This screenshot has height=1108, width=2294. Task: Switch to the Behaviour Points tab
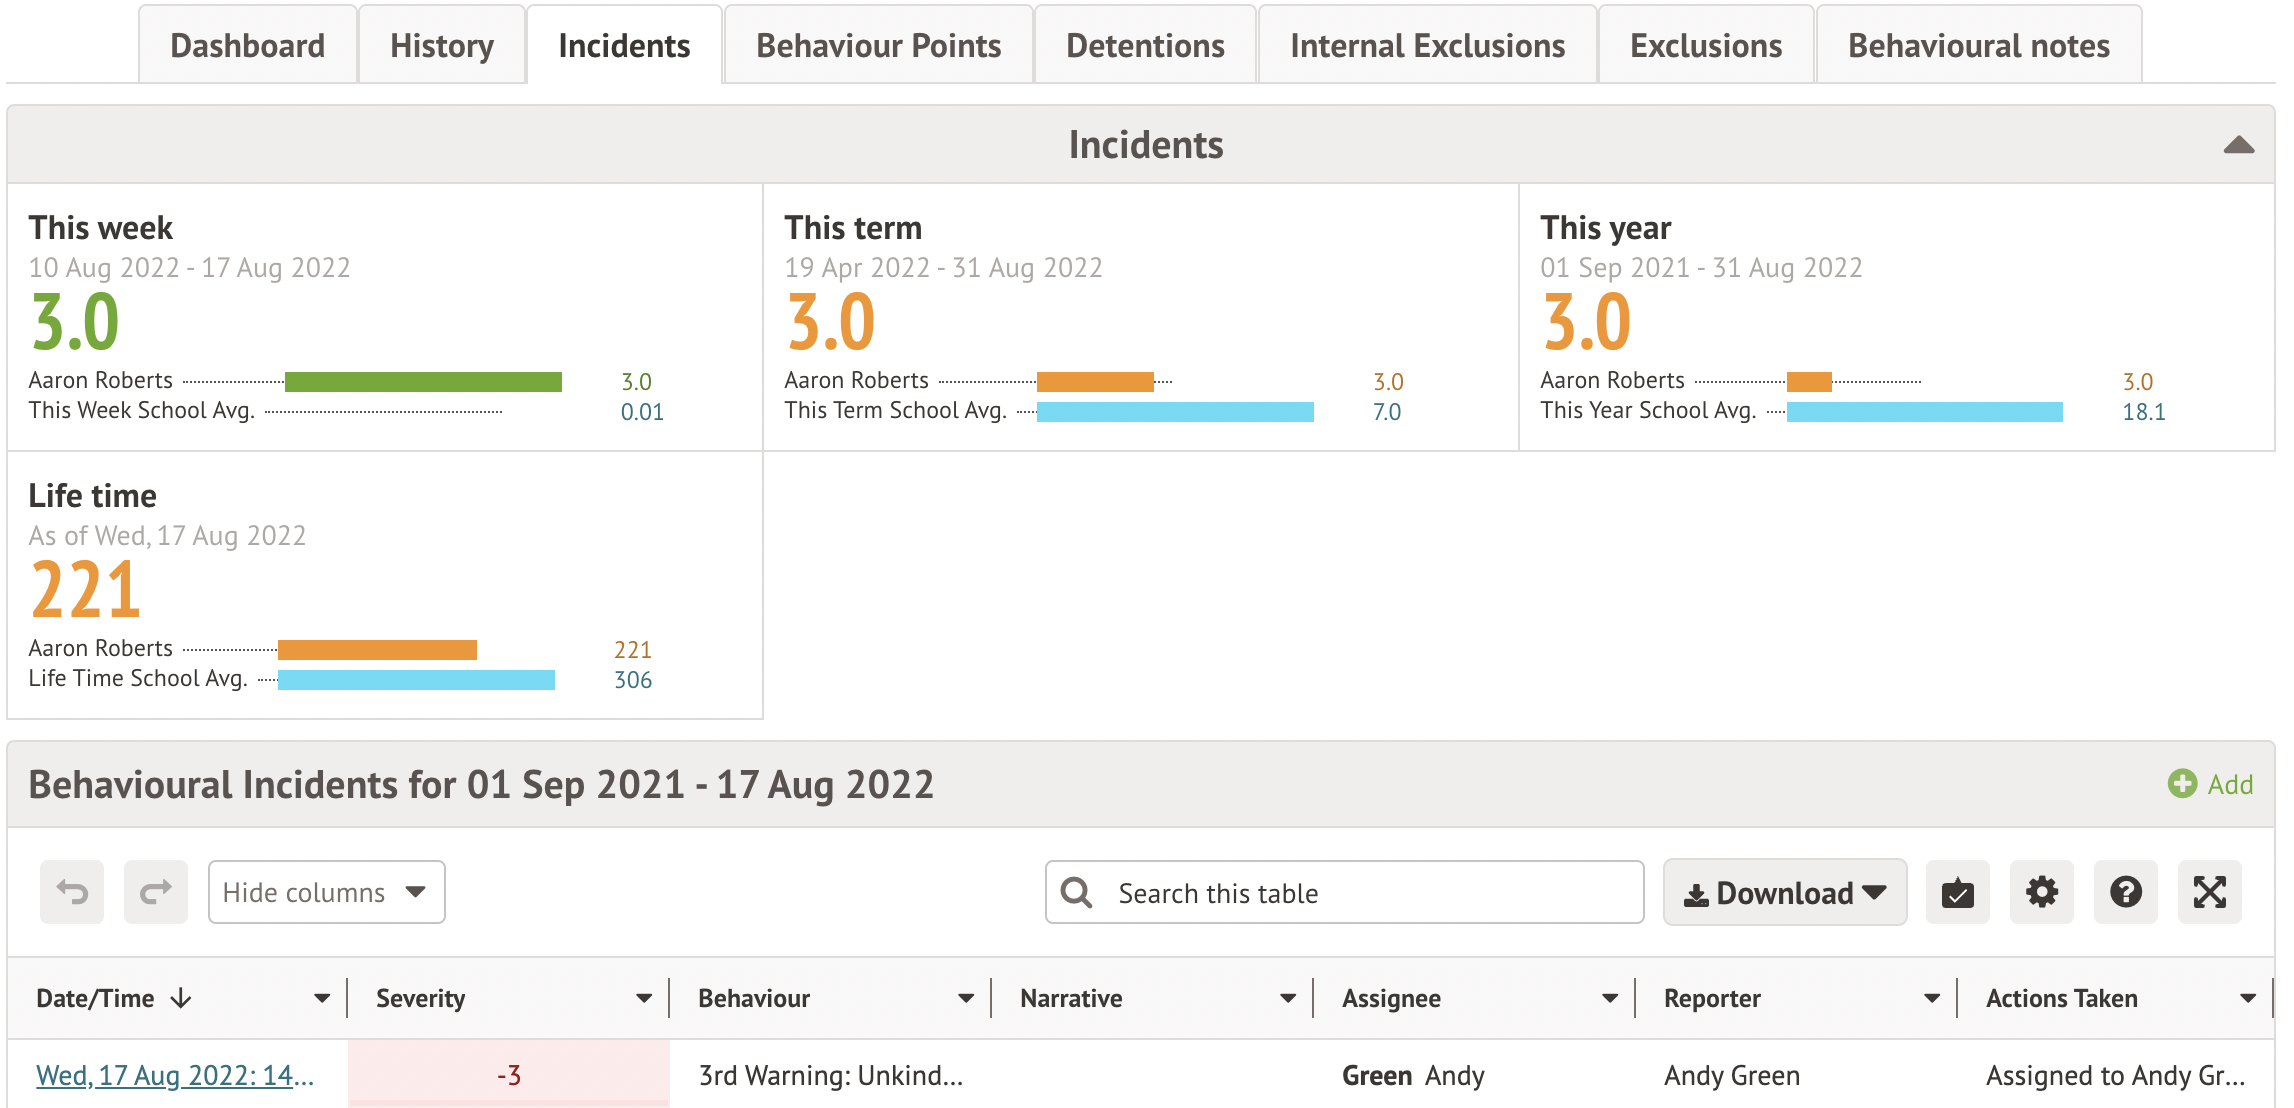pos(878,46)
